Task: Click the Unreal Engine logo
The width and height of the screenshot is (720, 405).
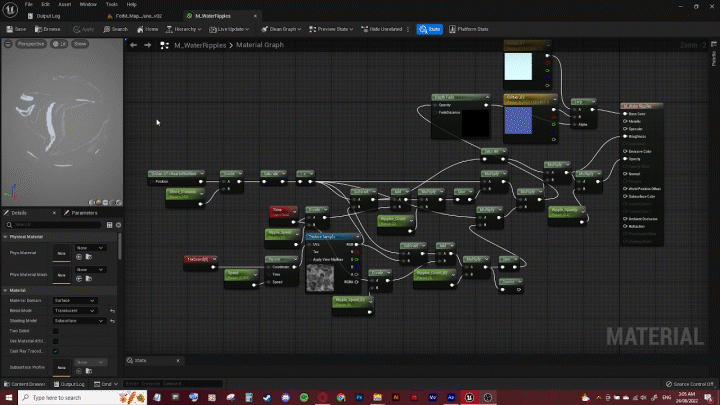Action: pyautogui.click(x=10, y=9)
